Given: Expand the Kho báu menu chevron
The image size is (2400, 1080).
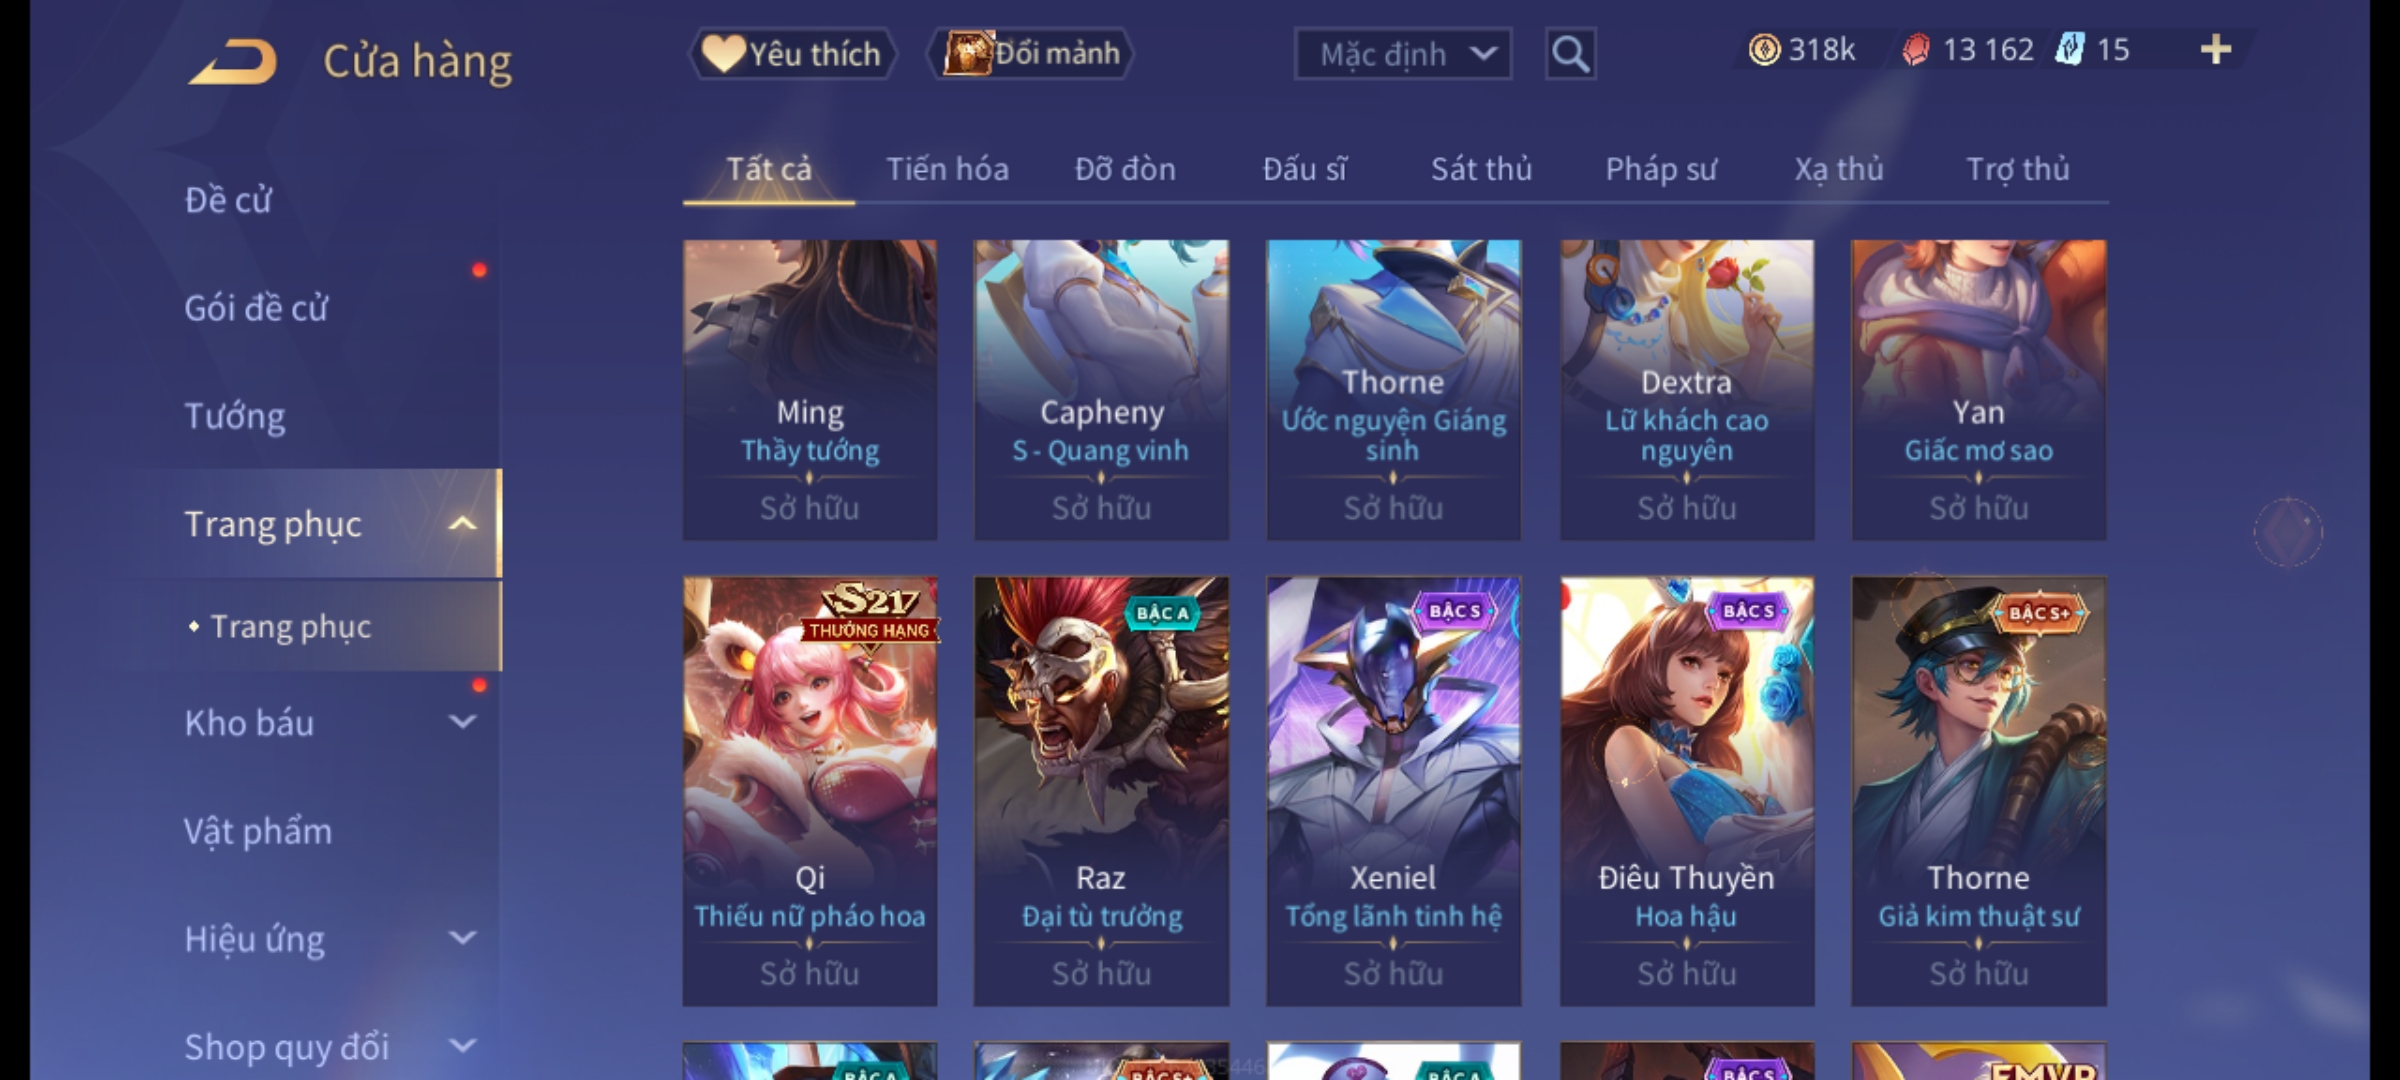Looking at the screenshot, I should (462, 722).
